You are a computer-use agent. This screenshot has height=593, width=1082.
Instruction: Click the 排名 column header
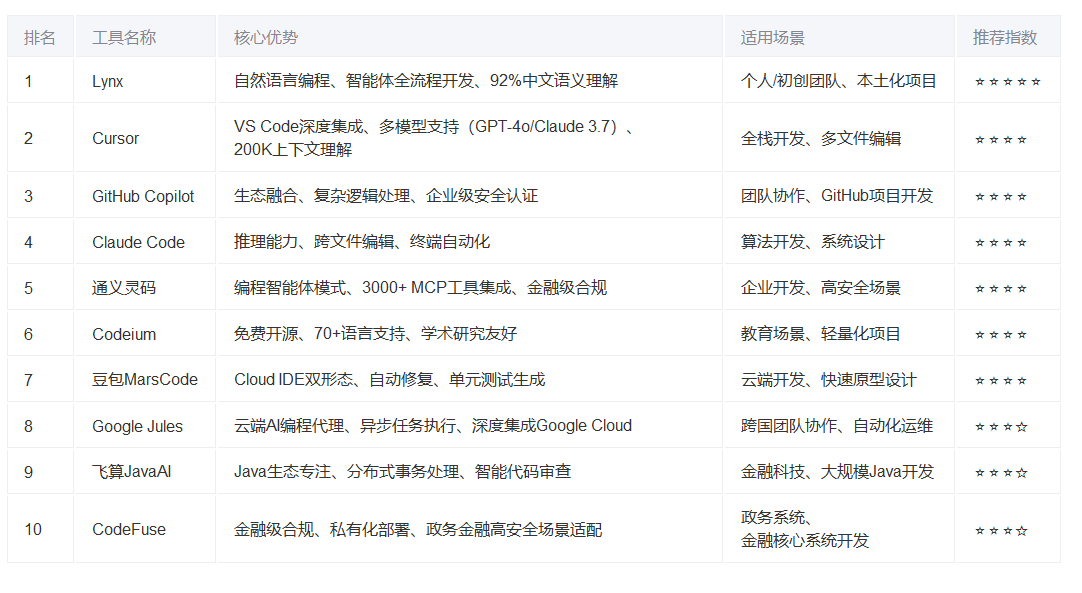pyautogui.click(x=40, y=37)
